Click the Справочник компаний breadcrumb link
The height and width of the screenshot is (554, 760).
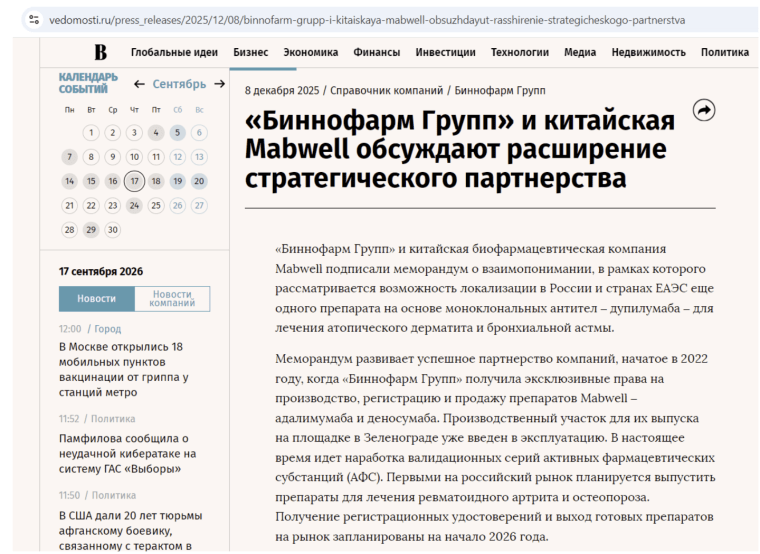point(386,91)
